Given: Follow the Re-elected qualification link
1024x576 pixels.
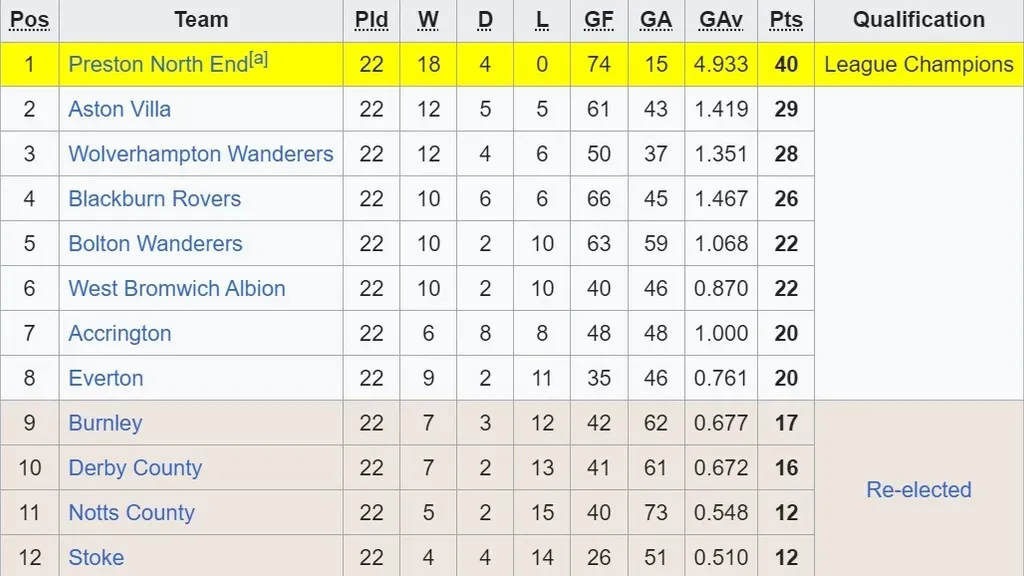Looking at the screenshot, I should (918, 490).
